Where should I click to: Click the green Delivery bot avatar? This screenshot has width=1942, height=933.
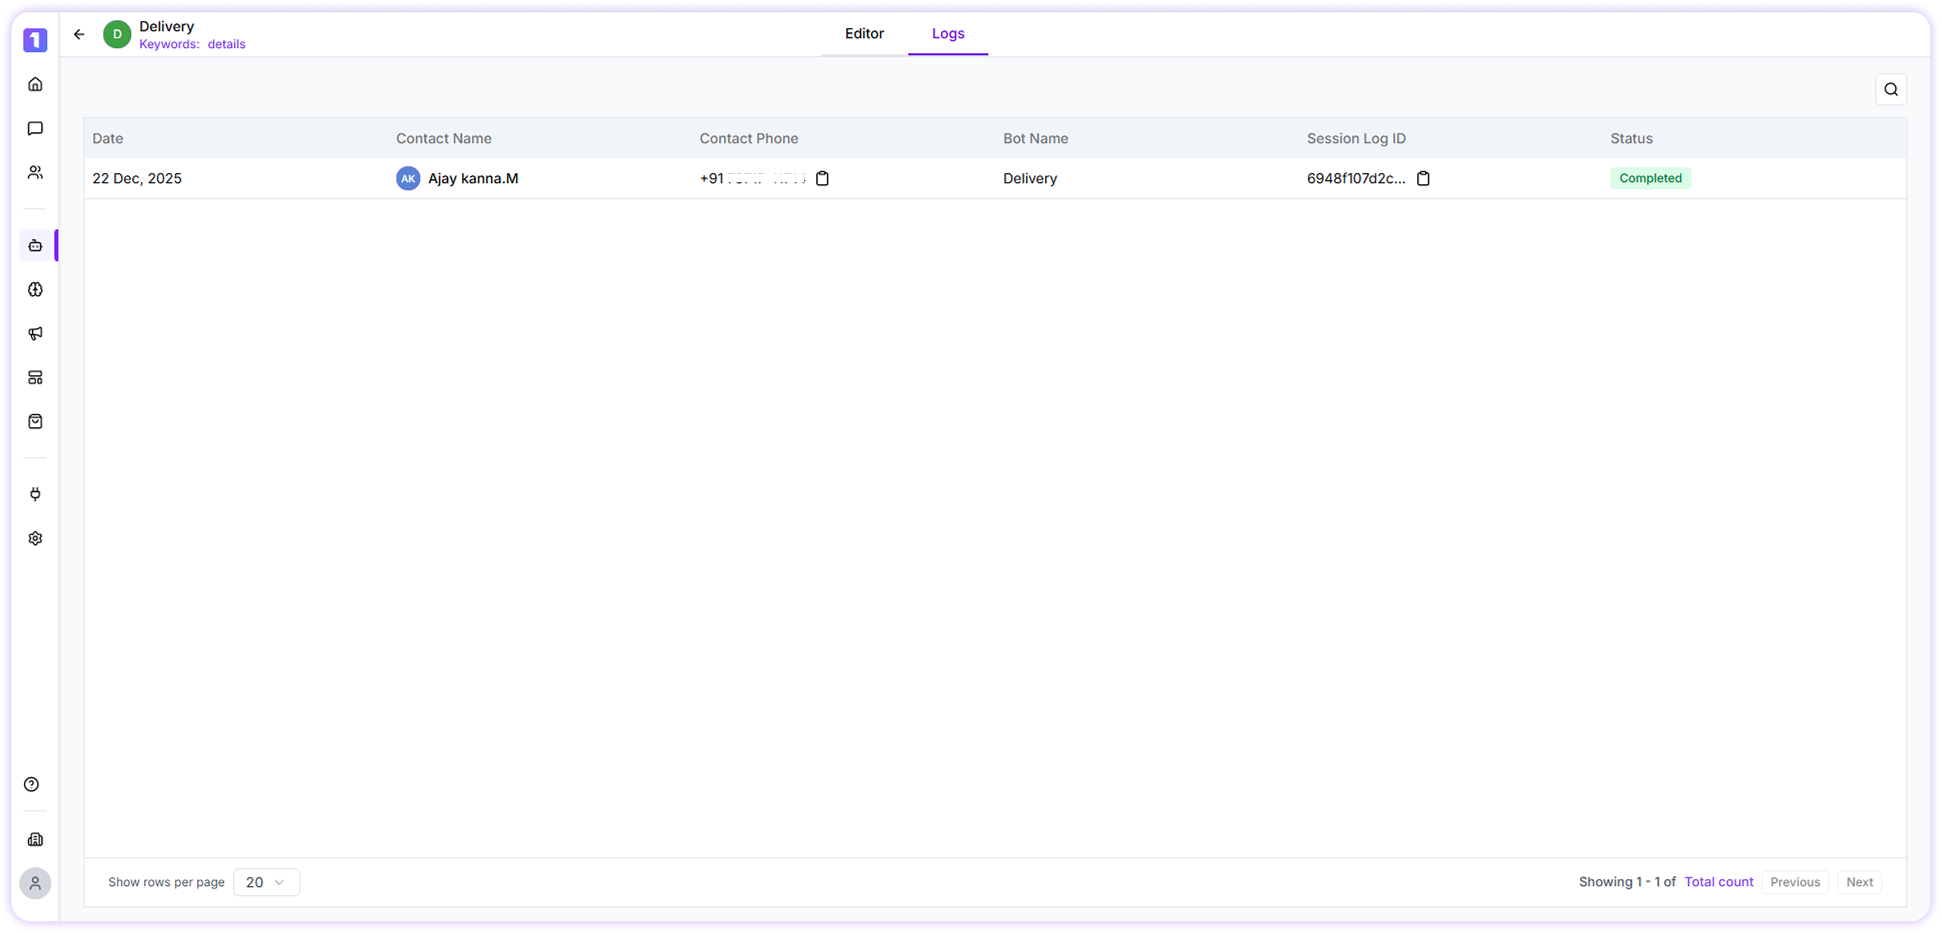point(117,35)
